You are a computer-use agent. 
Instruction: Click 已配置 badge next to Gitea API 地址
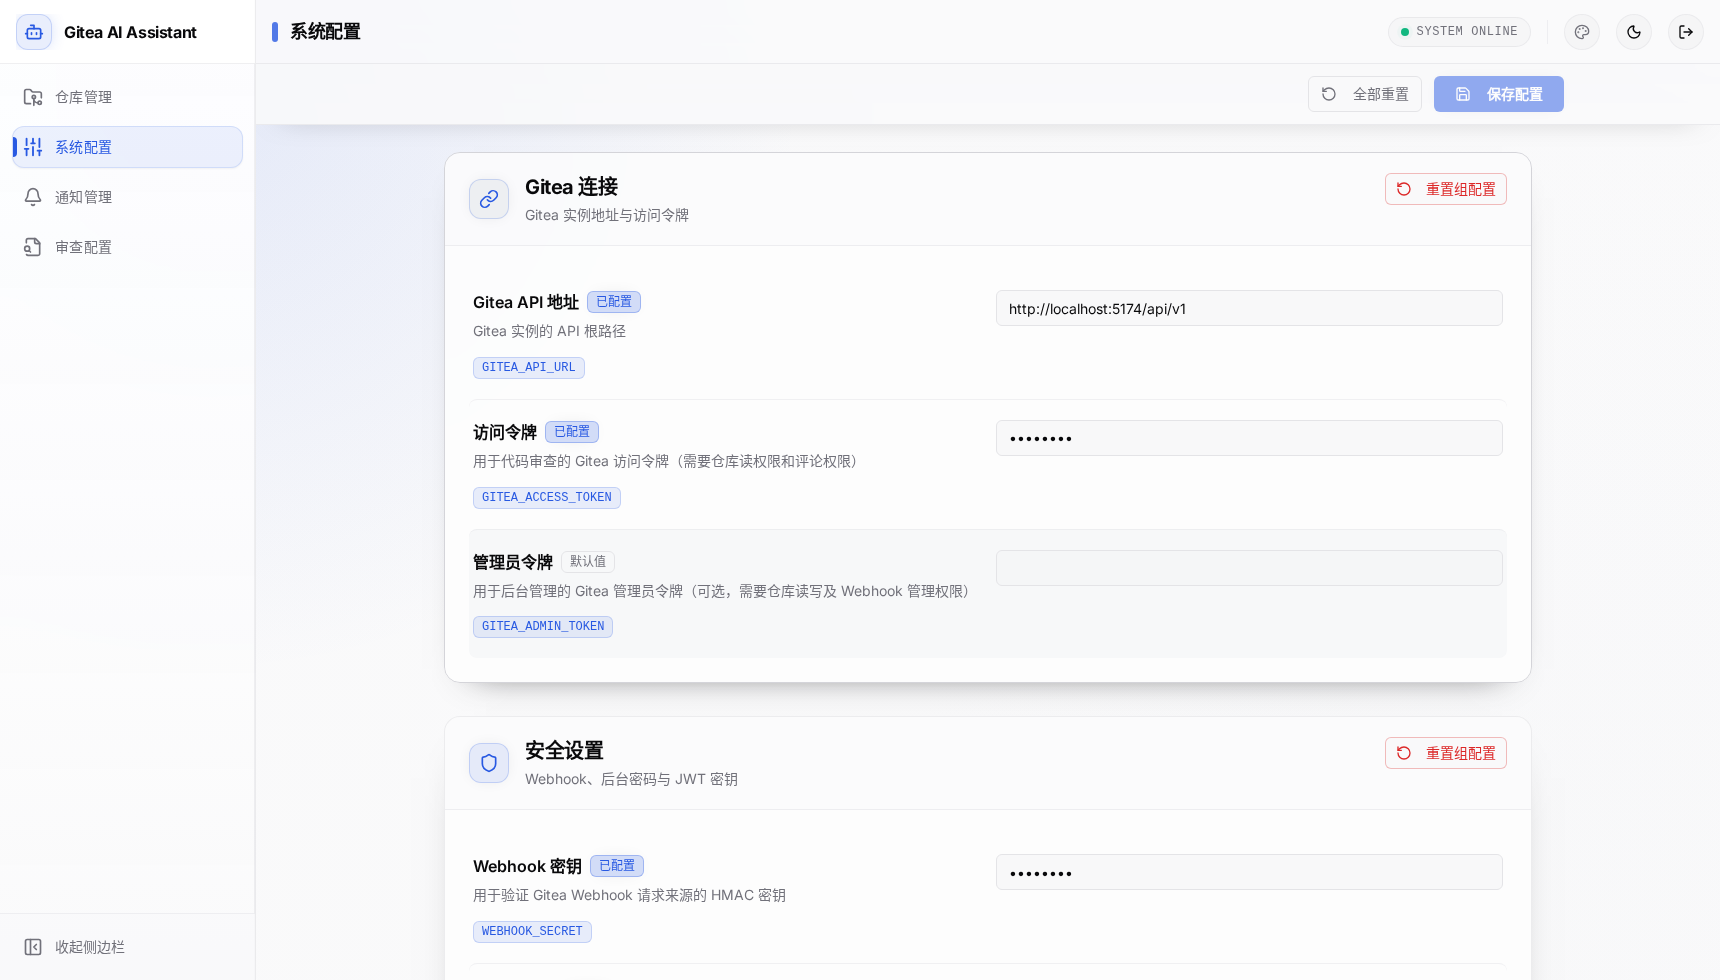614,302
